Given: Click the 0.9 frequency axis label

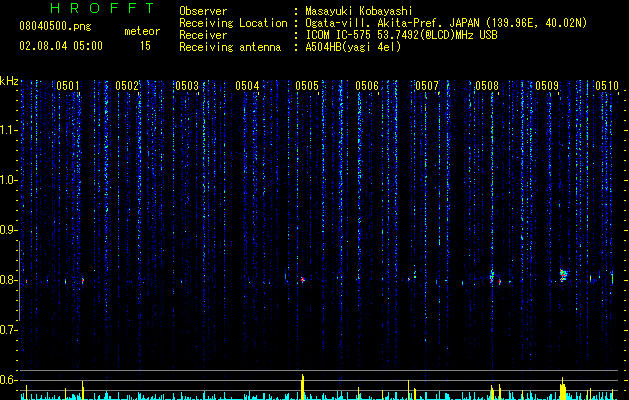Looking at the screenshot, I should [x=8, y=230].
